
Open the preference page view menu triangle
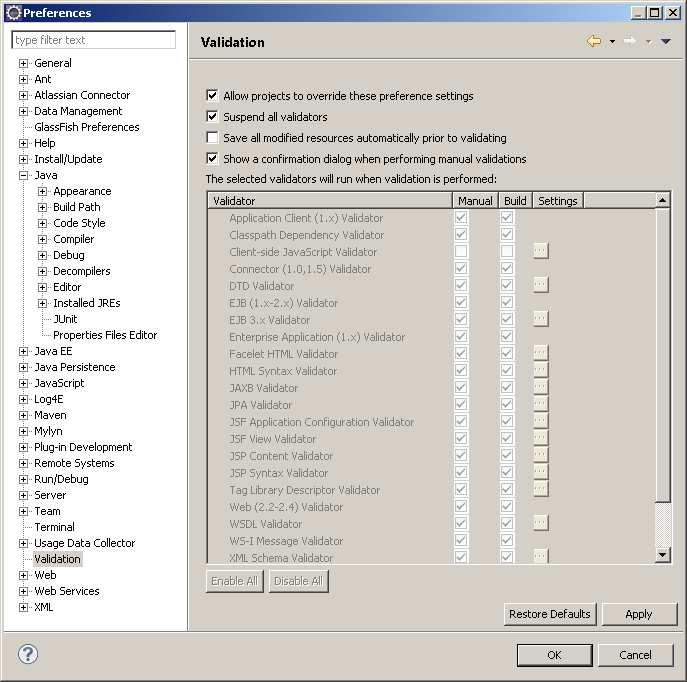pos(666,42)
